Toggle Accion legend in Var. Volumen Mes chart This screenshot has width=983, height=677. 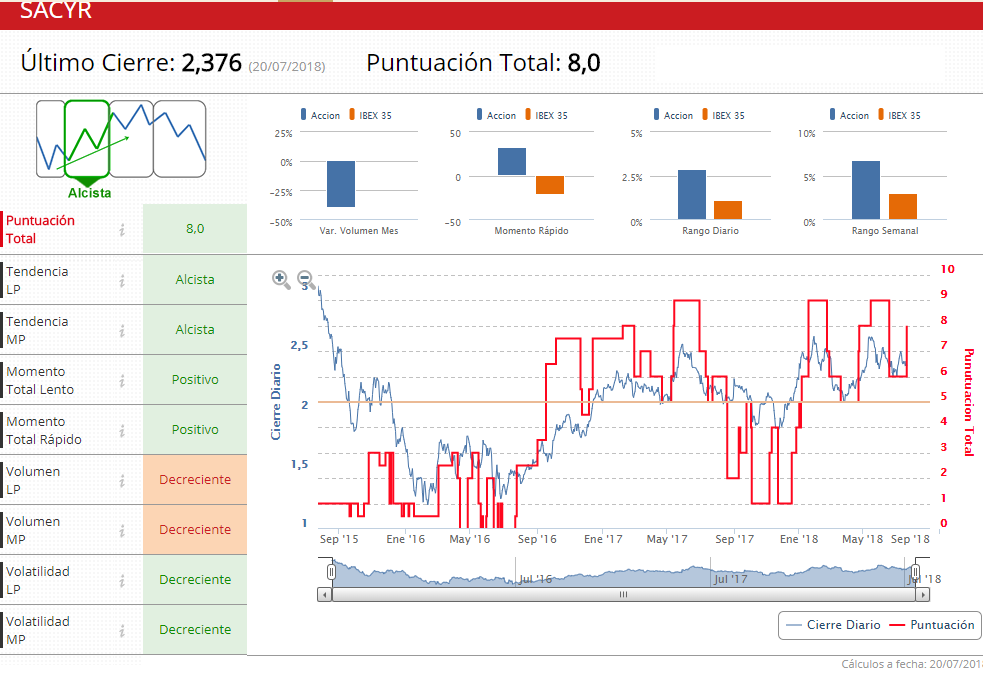(320, 115)
